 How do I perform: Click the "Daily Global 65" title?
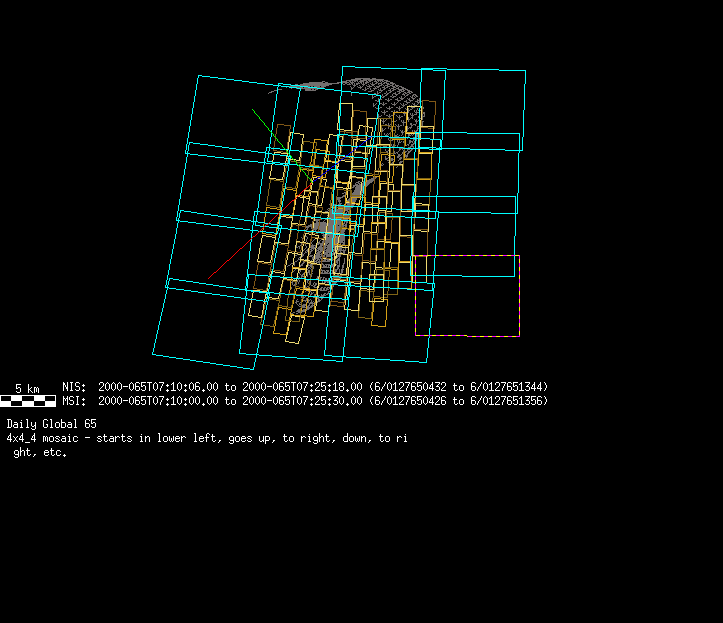coord(51,424)
